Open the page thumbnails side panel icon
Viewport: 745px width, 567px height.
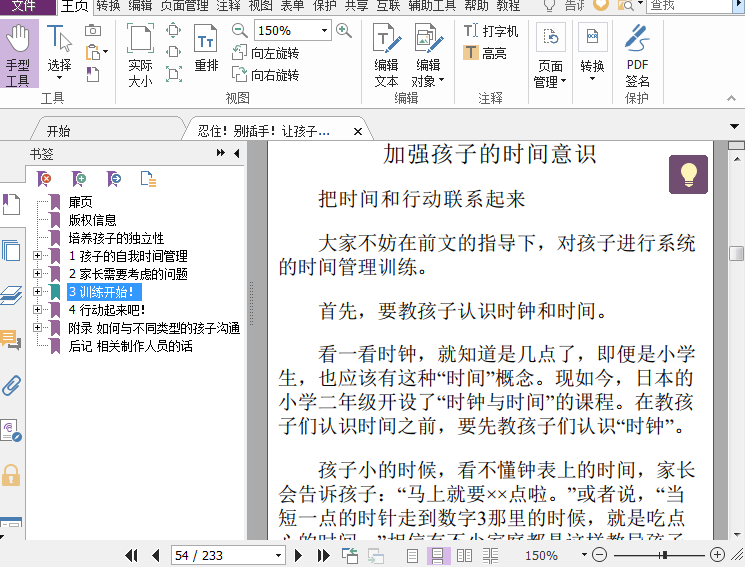[11, 250]
